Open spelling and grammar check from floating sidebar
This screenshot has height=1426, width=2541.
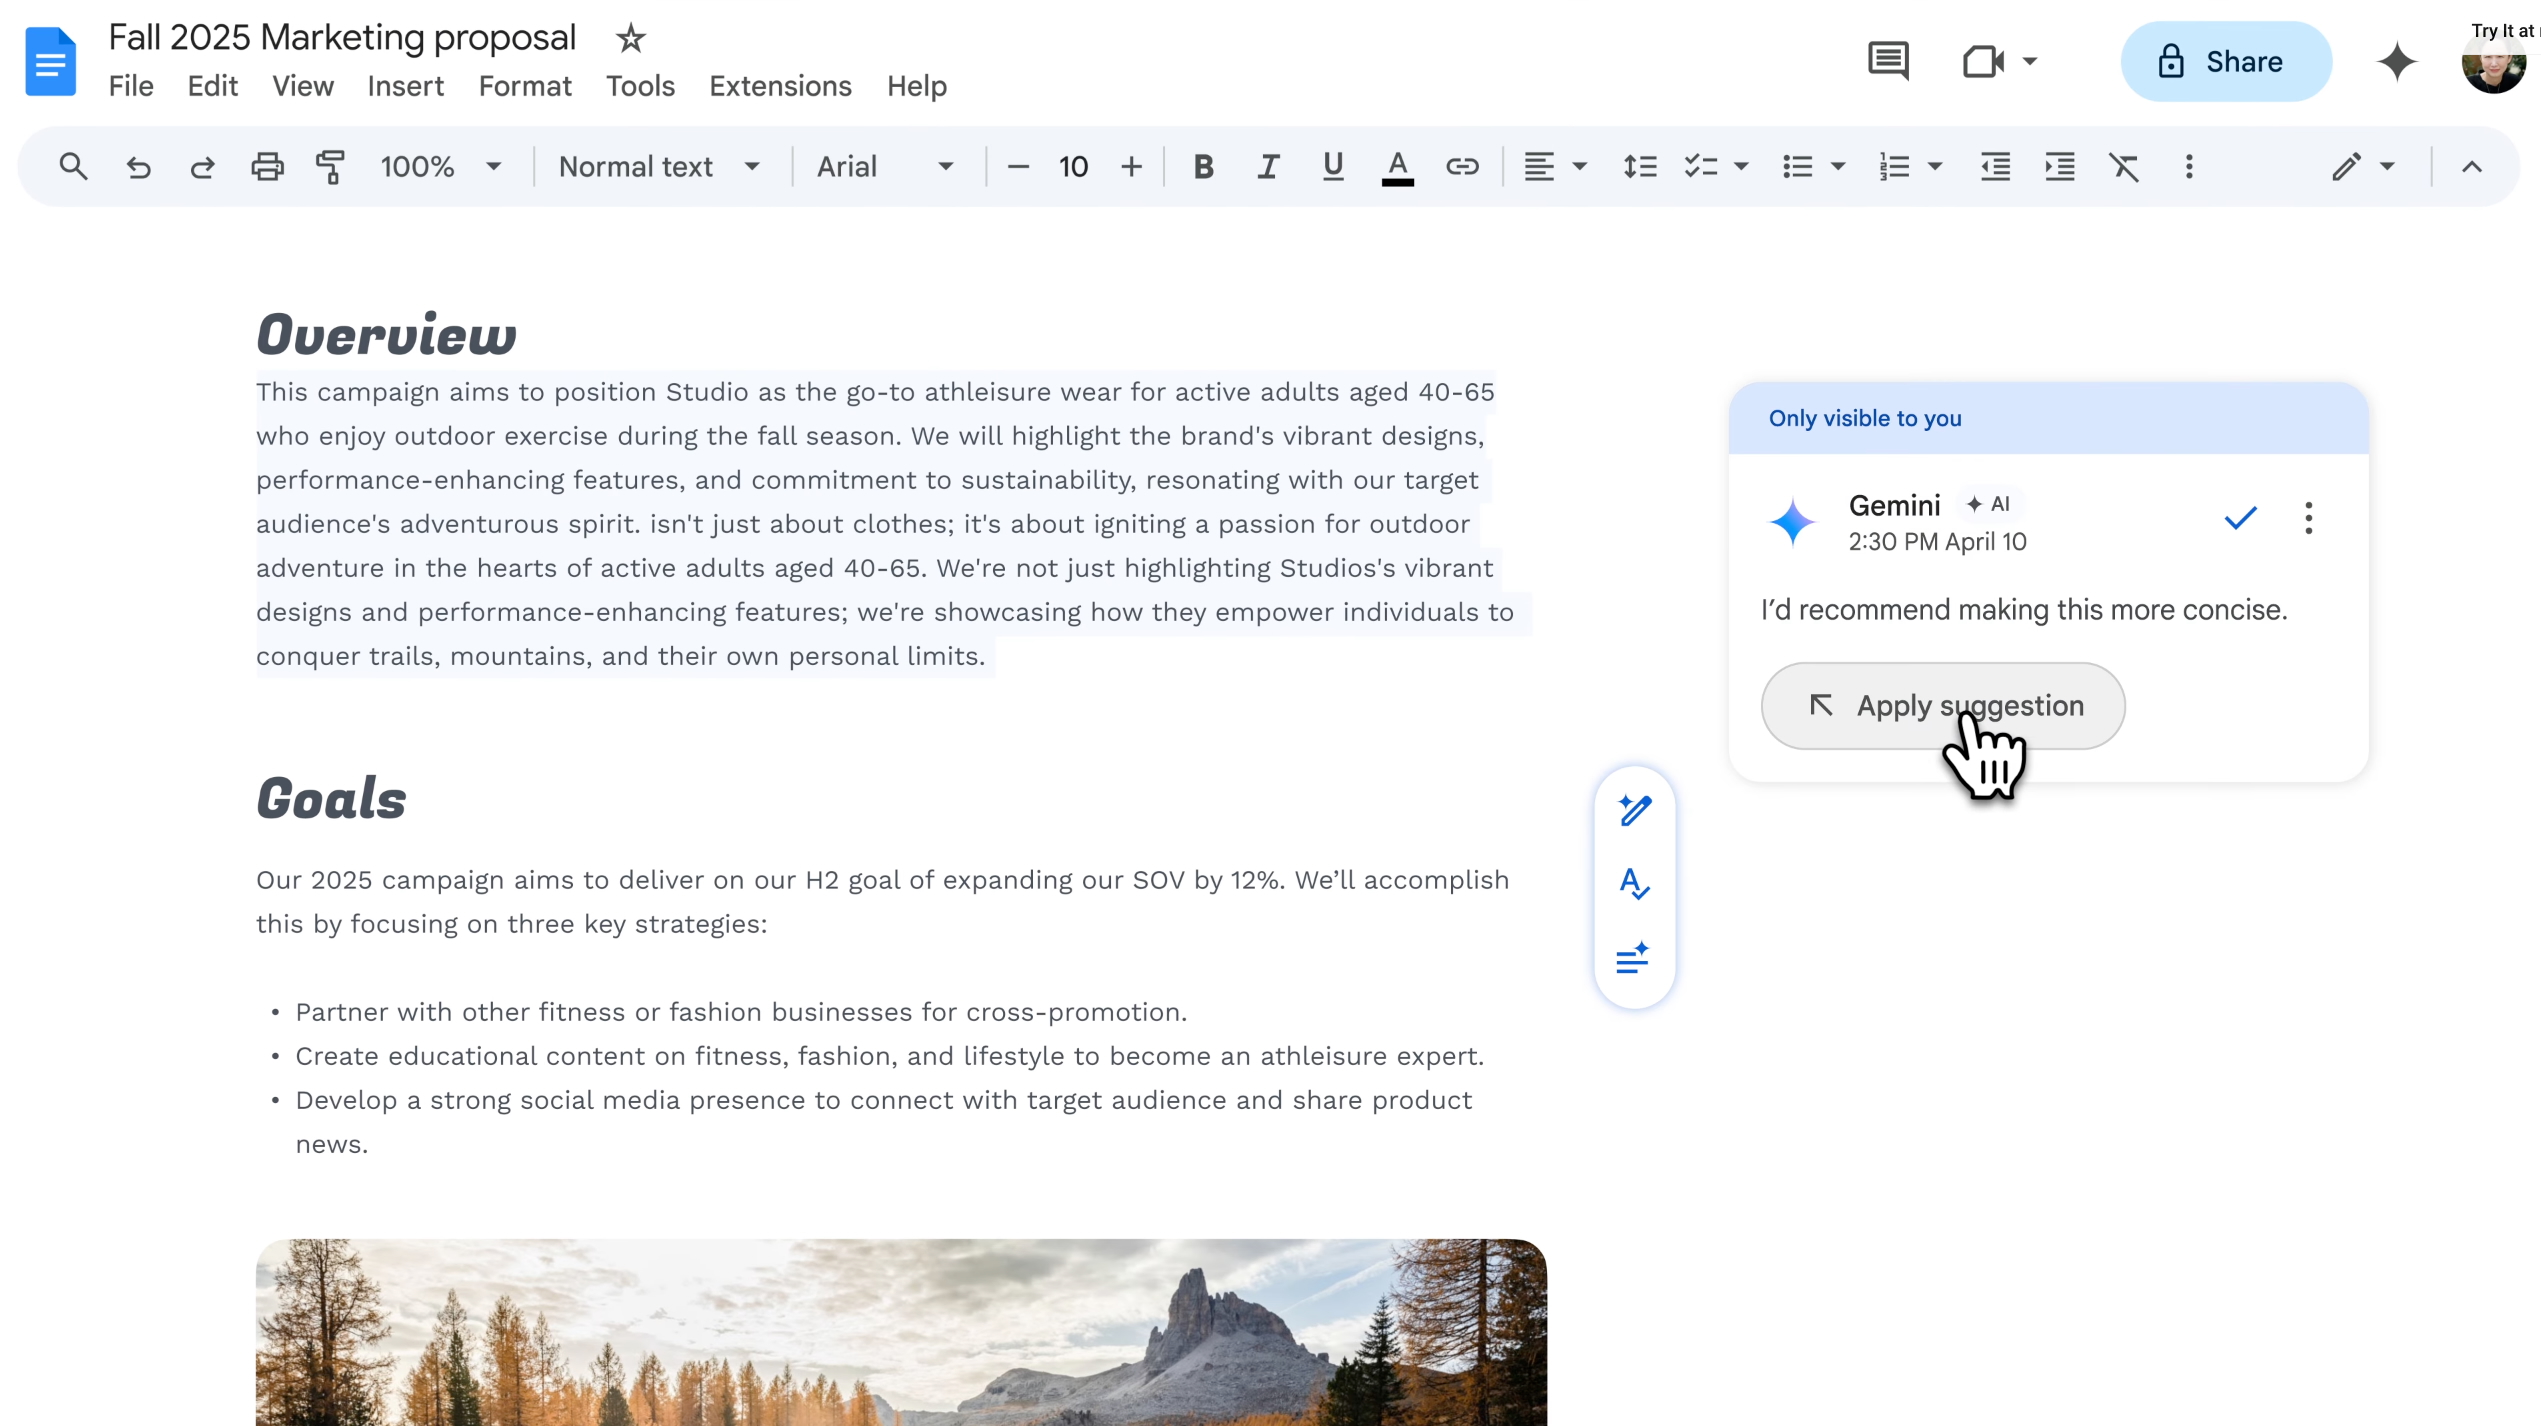click(1634, 884)
